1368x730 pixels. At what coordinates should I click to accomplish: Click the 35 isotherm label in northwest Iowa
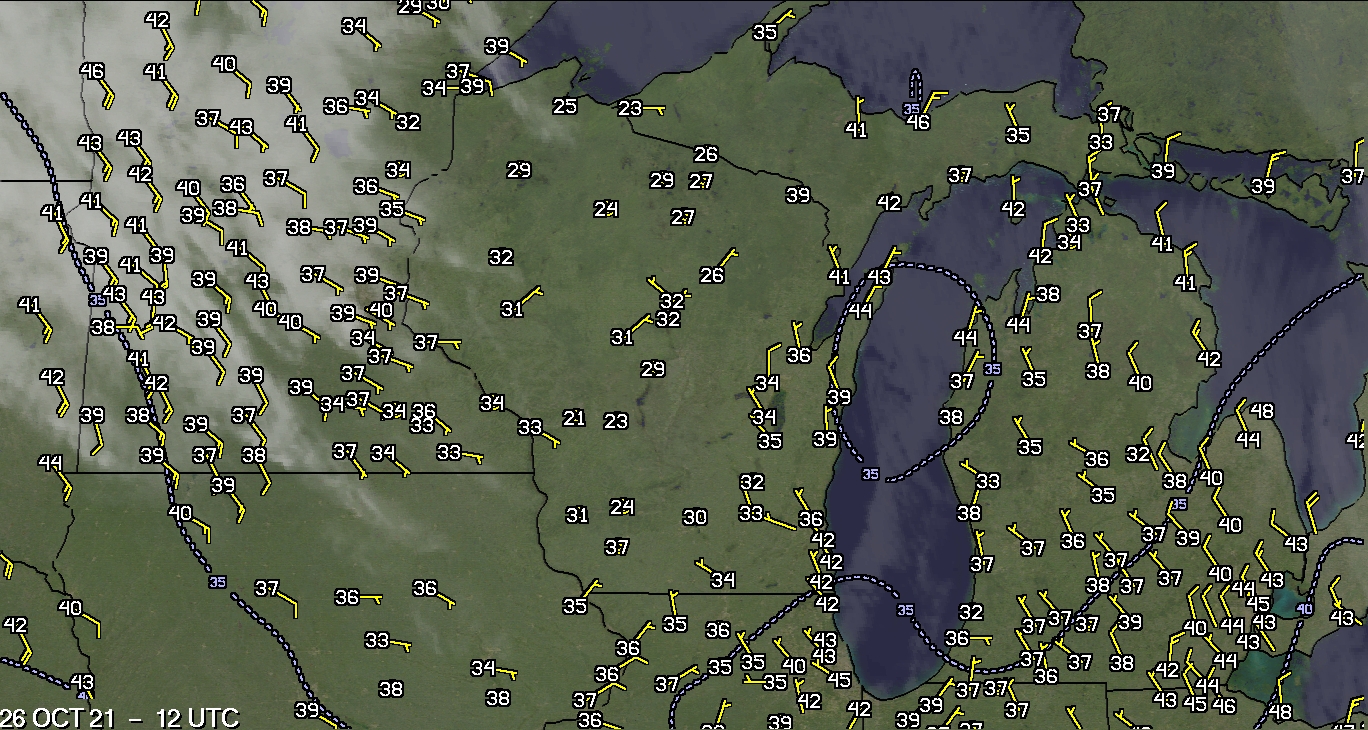tap(218, 581)
